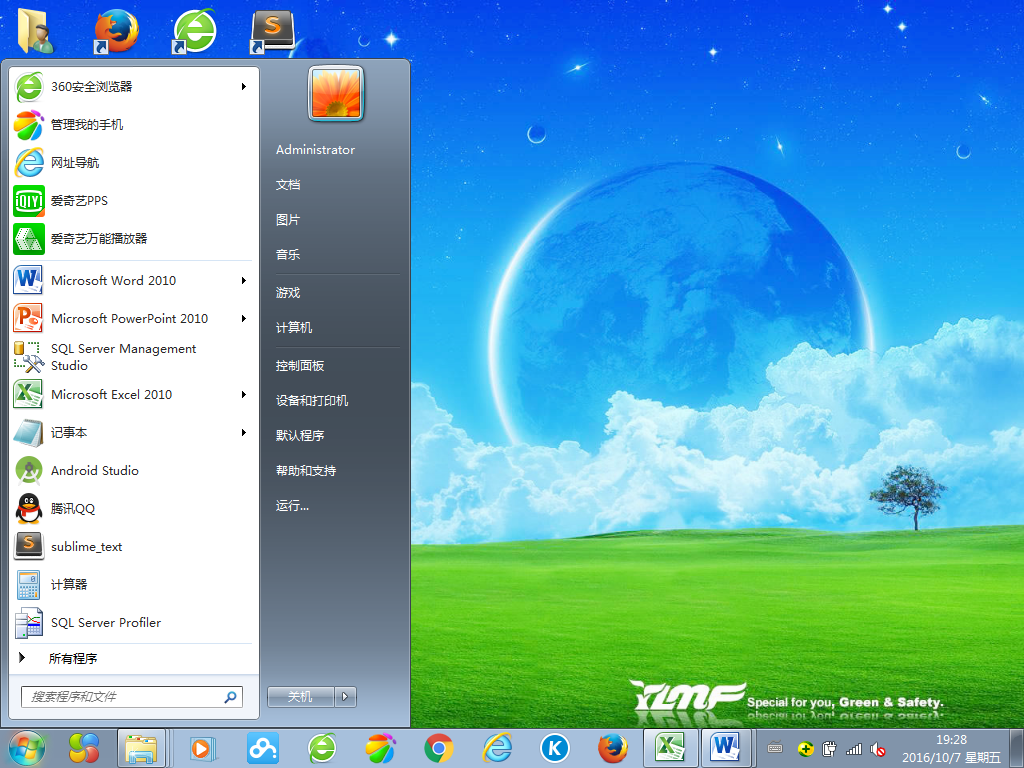Open 360 browser desktop shortcut

tap(194, 30)
